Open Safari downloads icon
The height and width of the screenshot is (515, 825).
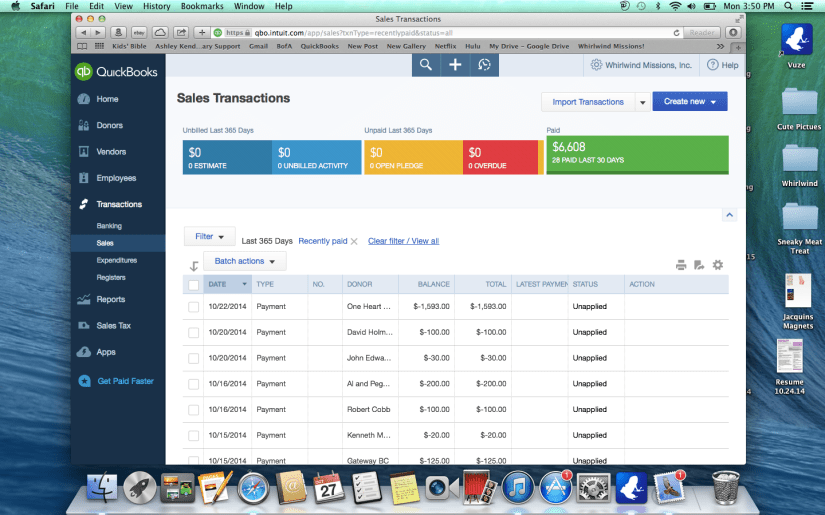coord(733,33)
